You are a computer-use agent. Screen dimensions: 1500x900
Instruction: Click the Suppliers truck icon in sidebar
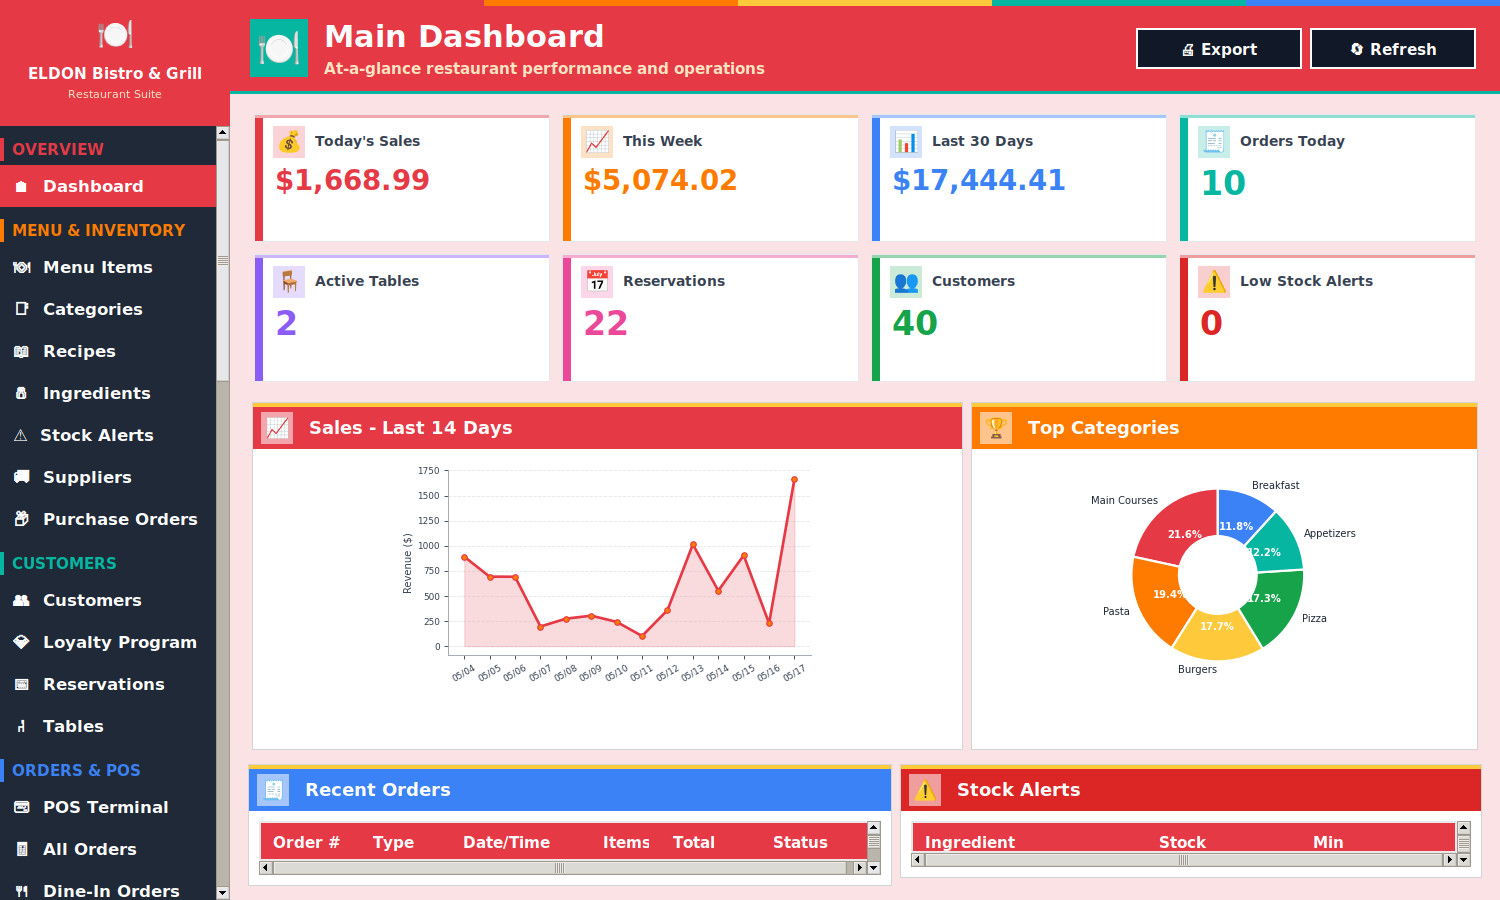[21, 478]
